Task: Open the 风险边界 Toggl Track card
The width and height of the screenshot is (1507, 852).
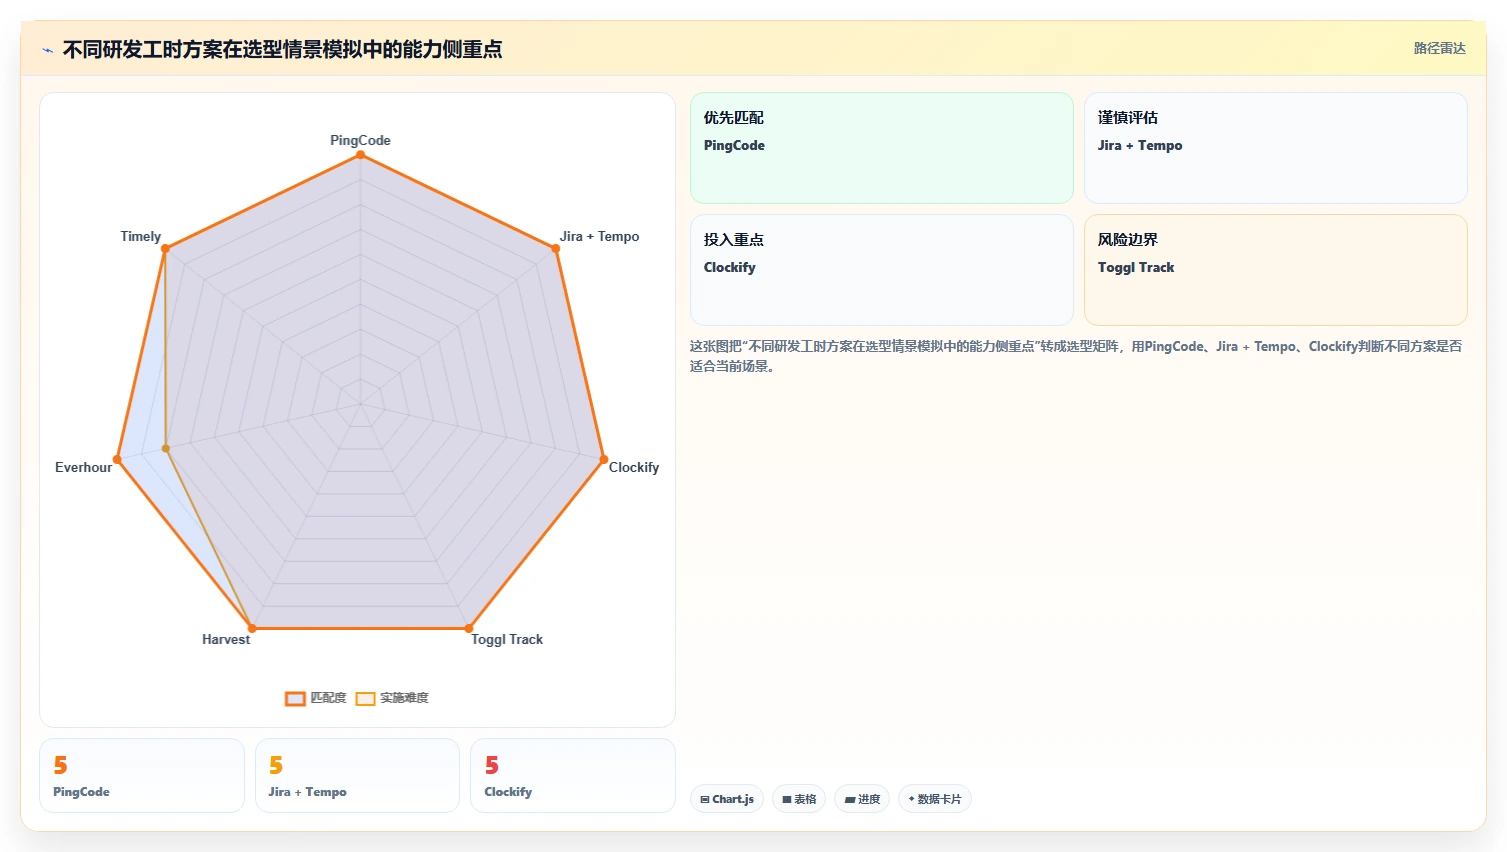Action: pos(1276,270)
